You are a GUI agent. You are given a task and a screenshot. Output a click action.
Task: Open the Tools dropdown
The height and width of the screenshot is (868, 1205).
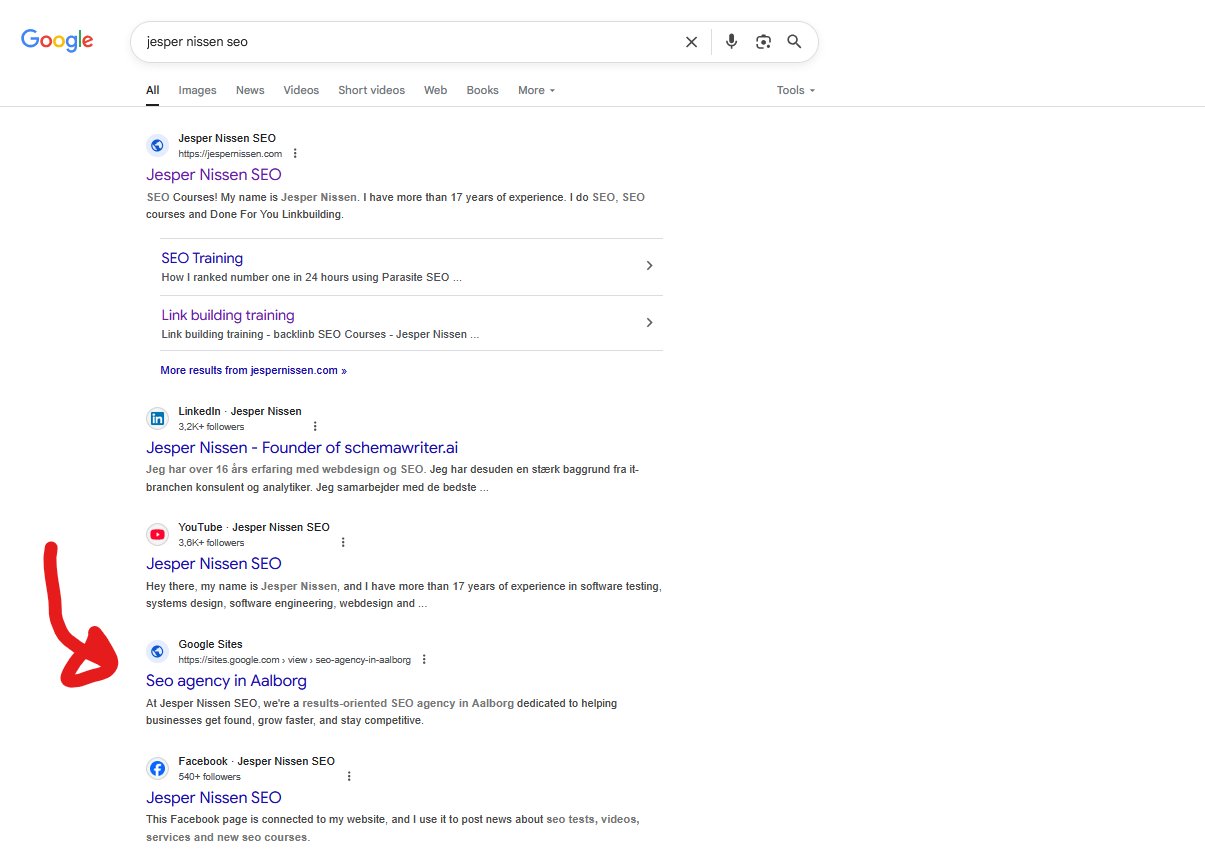tap(795, 90)
